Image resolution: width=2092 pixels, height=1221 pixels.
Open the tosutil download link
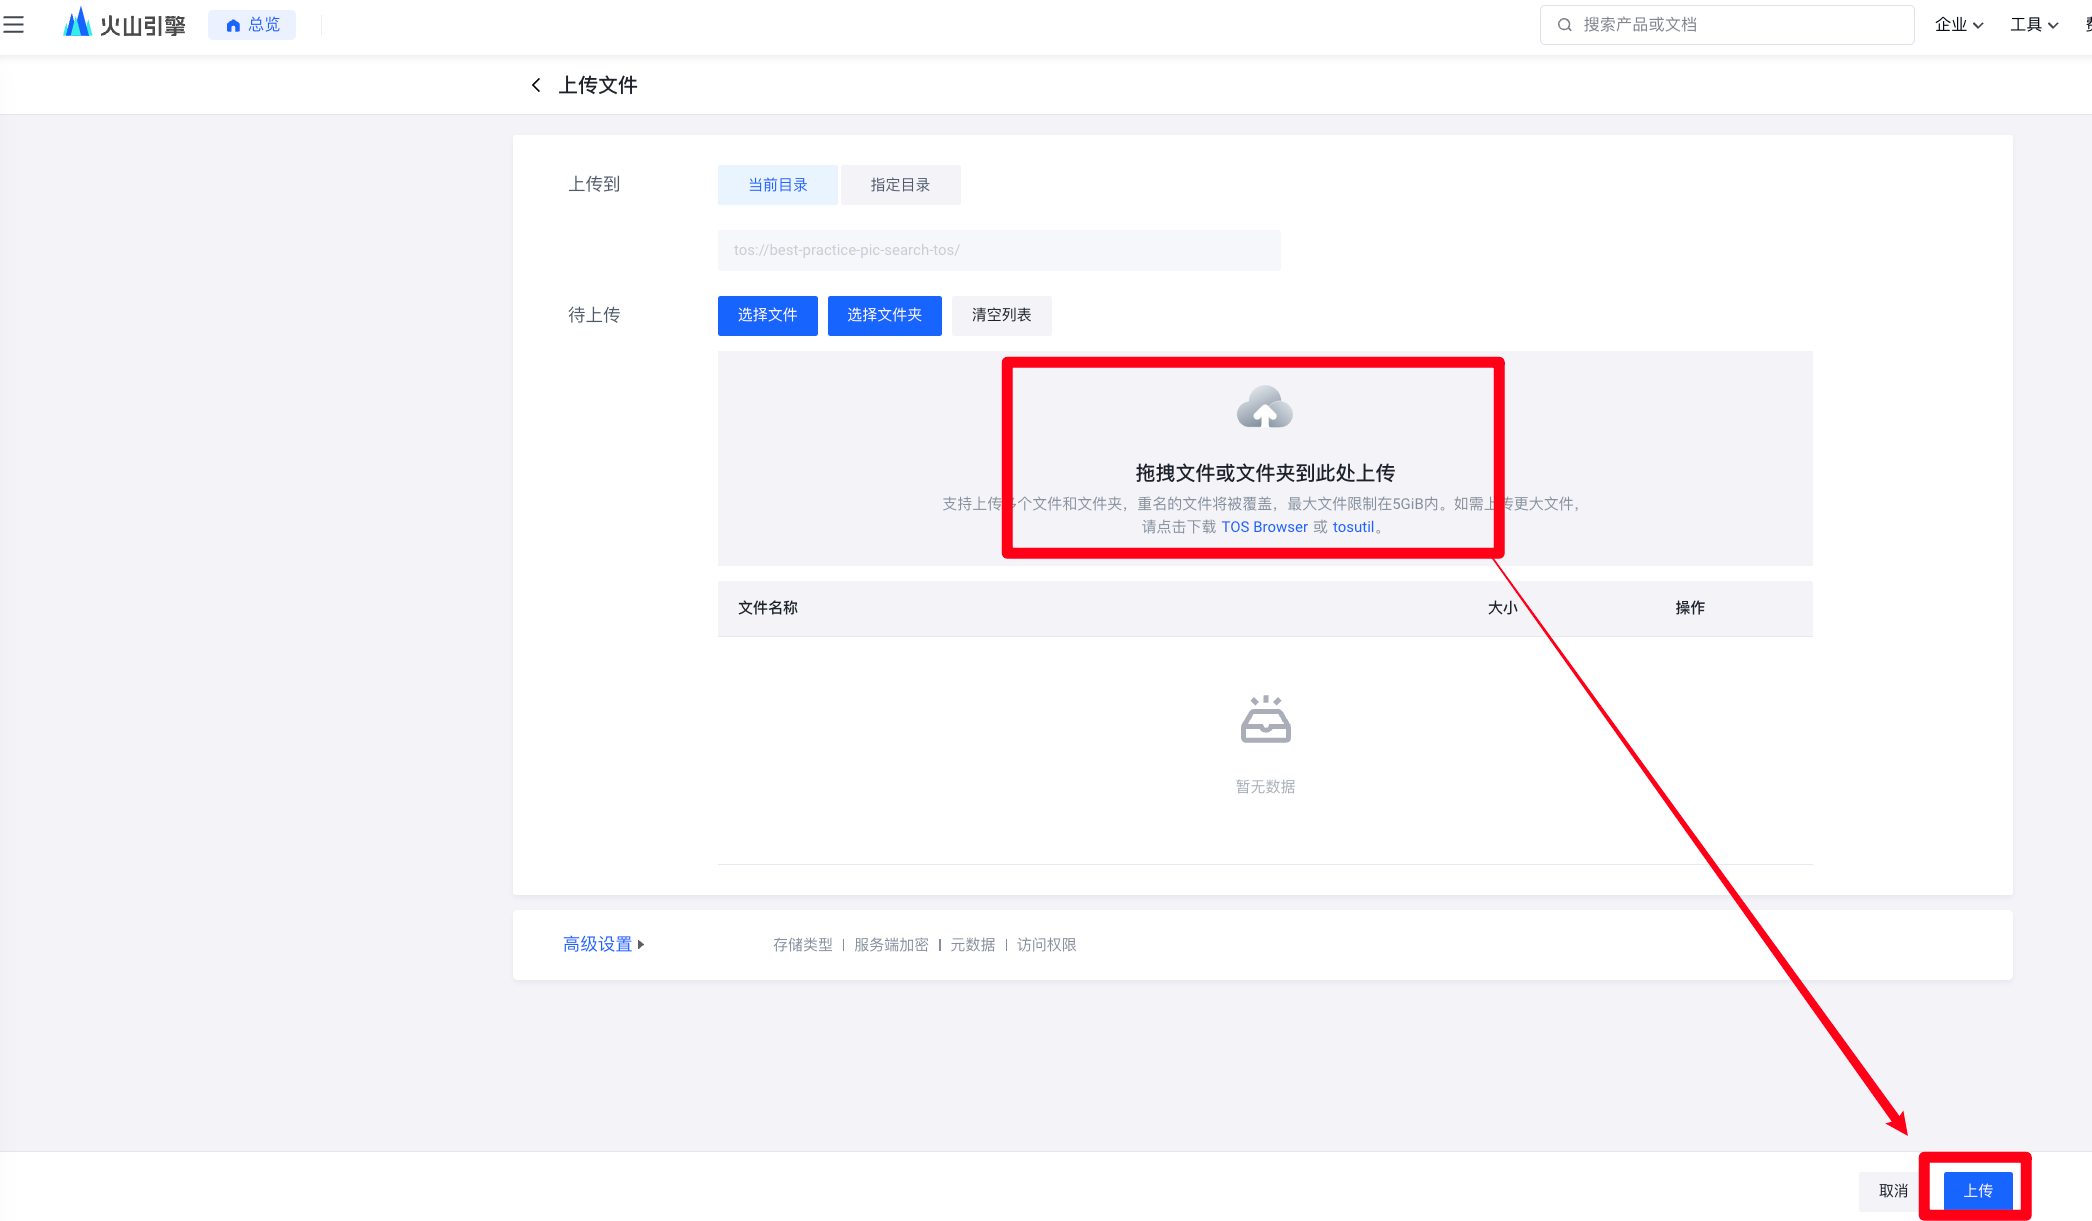(x=1353, y=527)
